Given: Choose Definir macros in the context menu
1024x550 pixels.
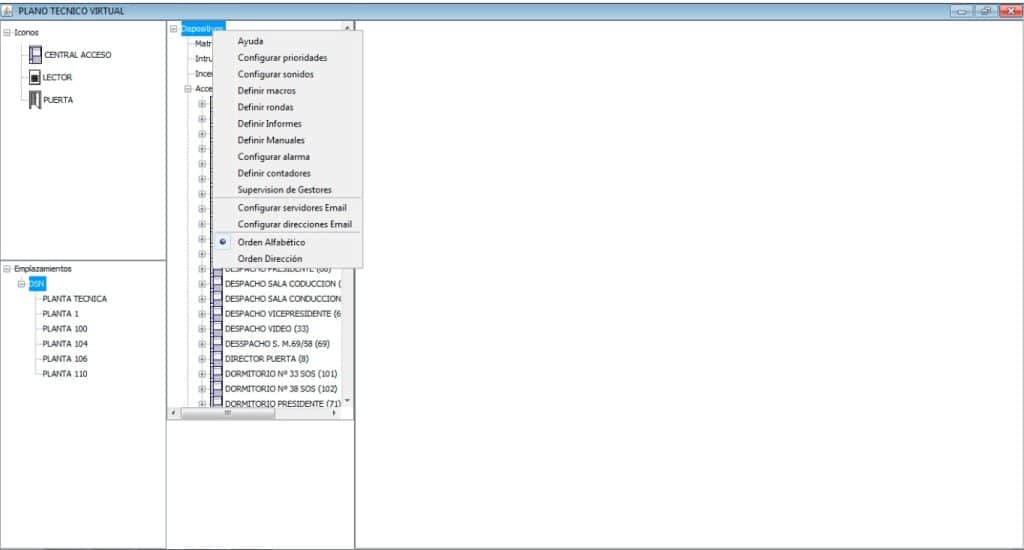Looking at the screenshot, I should tap(266, 91).
